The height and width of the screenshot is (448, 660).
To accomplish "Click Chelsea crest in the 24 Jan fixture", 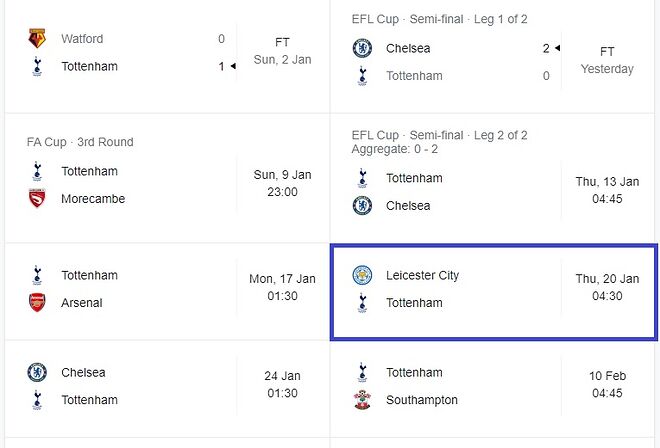I will pos(37,372).
